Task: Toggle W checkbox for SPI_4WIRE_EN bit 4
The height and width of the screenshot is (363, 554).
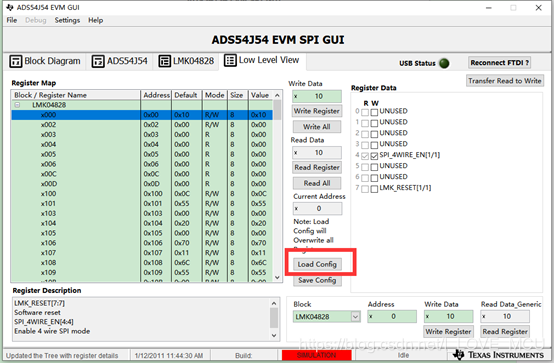Action: click(374, 156)
